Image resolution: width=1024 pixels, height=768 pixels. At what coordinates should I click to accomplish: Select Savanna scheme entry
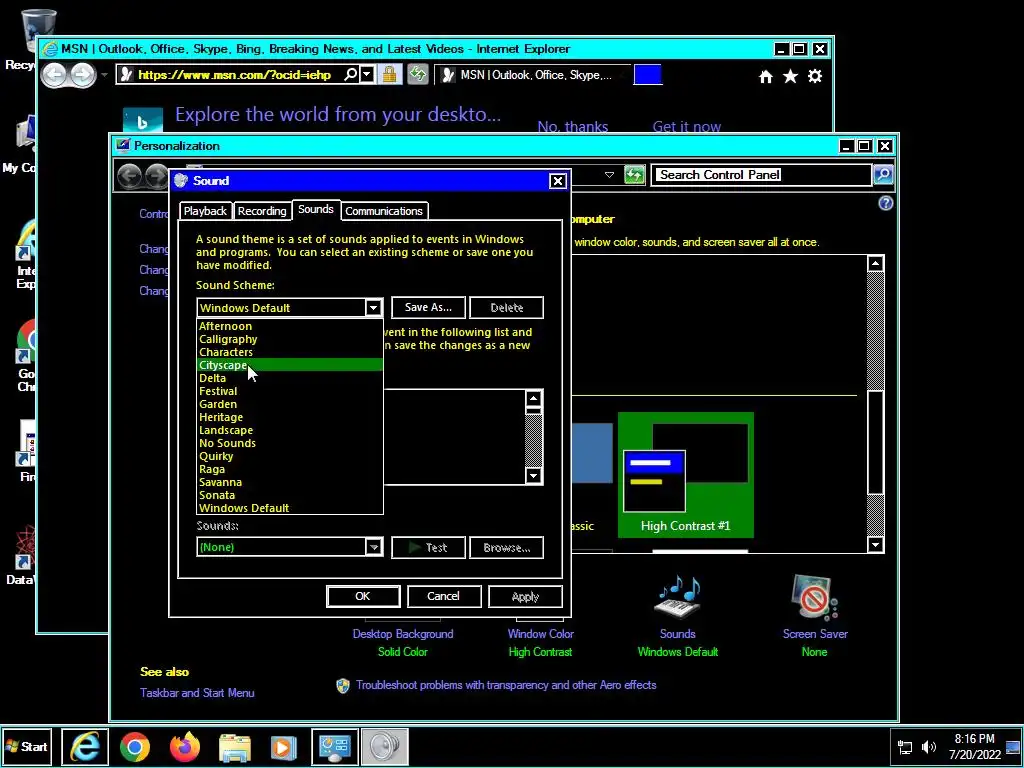click(290, 482)
